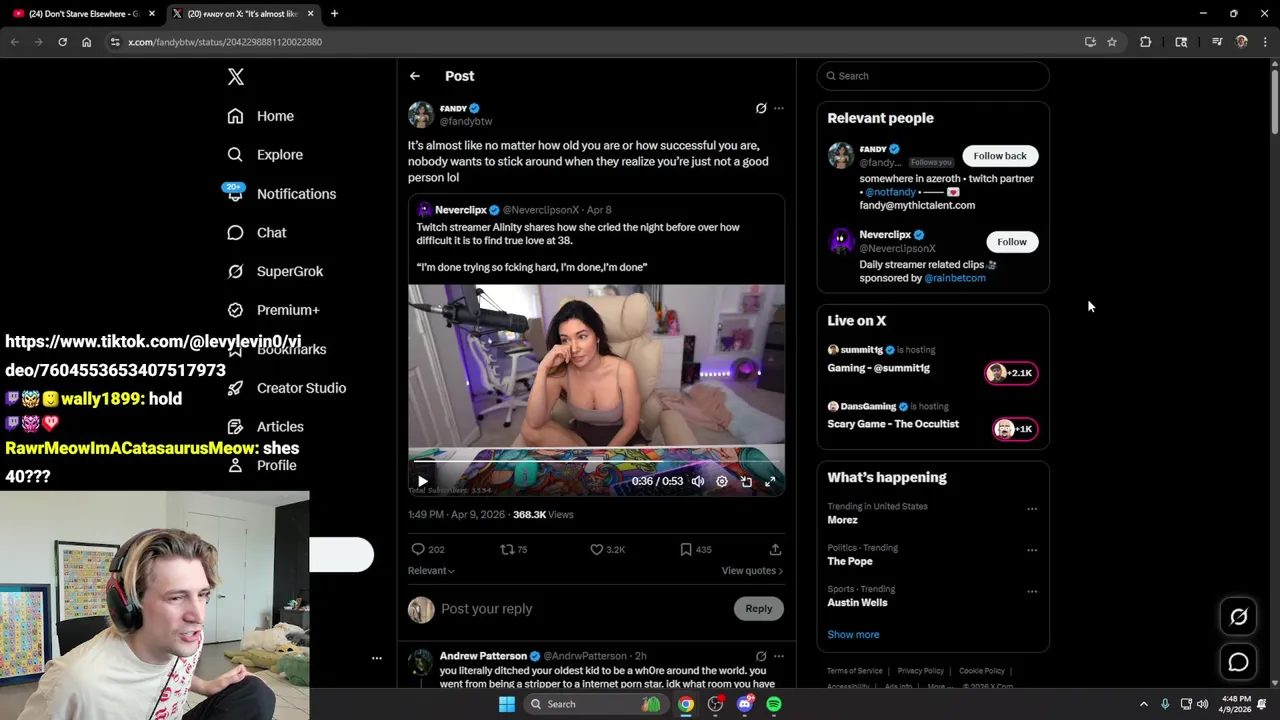The width and height of the screenshot is (1280, 720).
Task: Open overlay three-dot menu near webcam
Action: 377,658
